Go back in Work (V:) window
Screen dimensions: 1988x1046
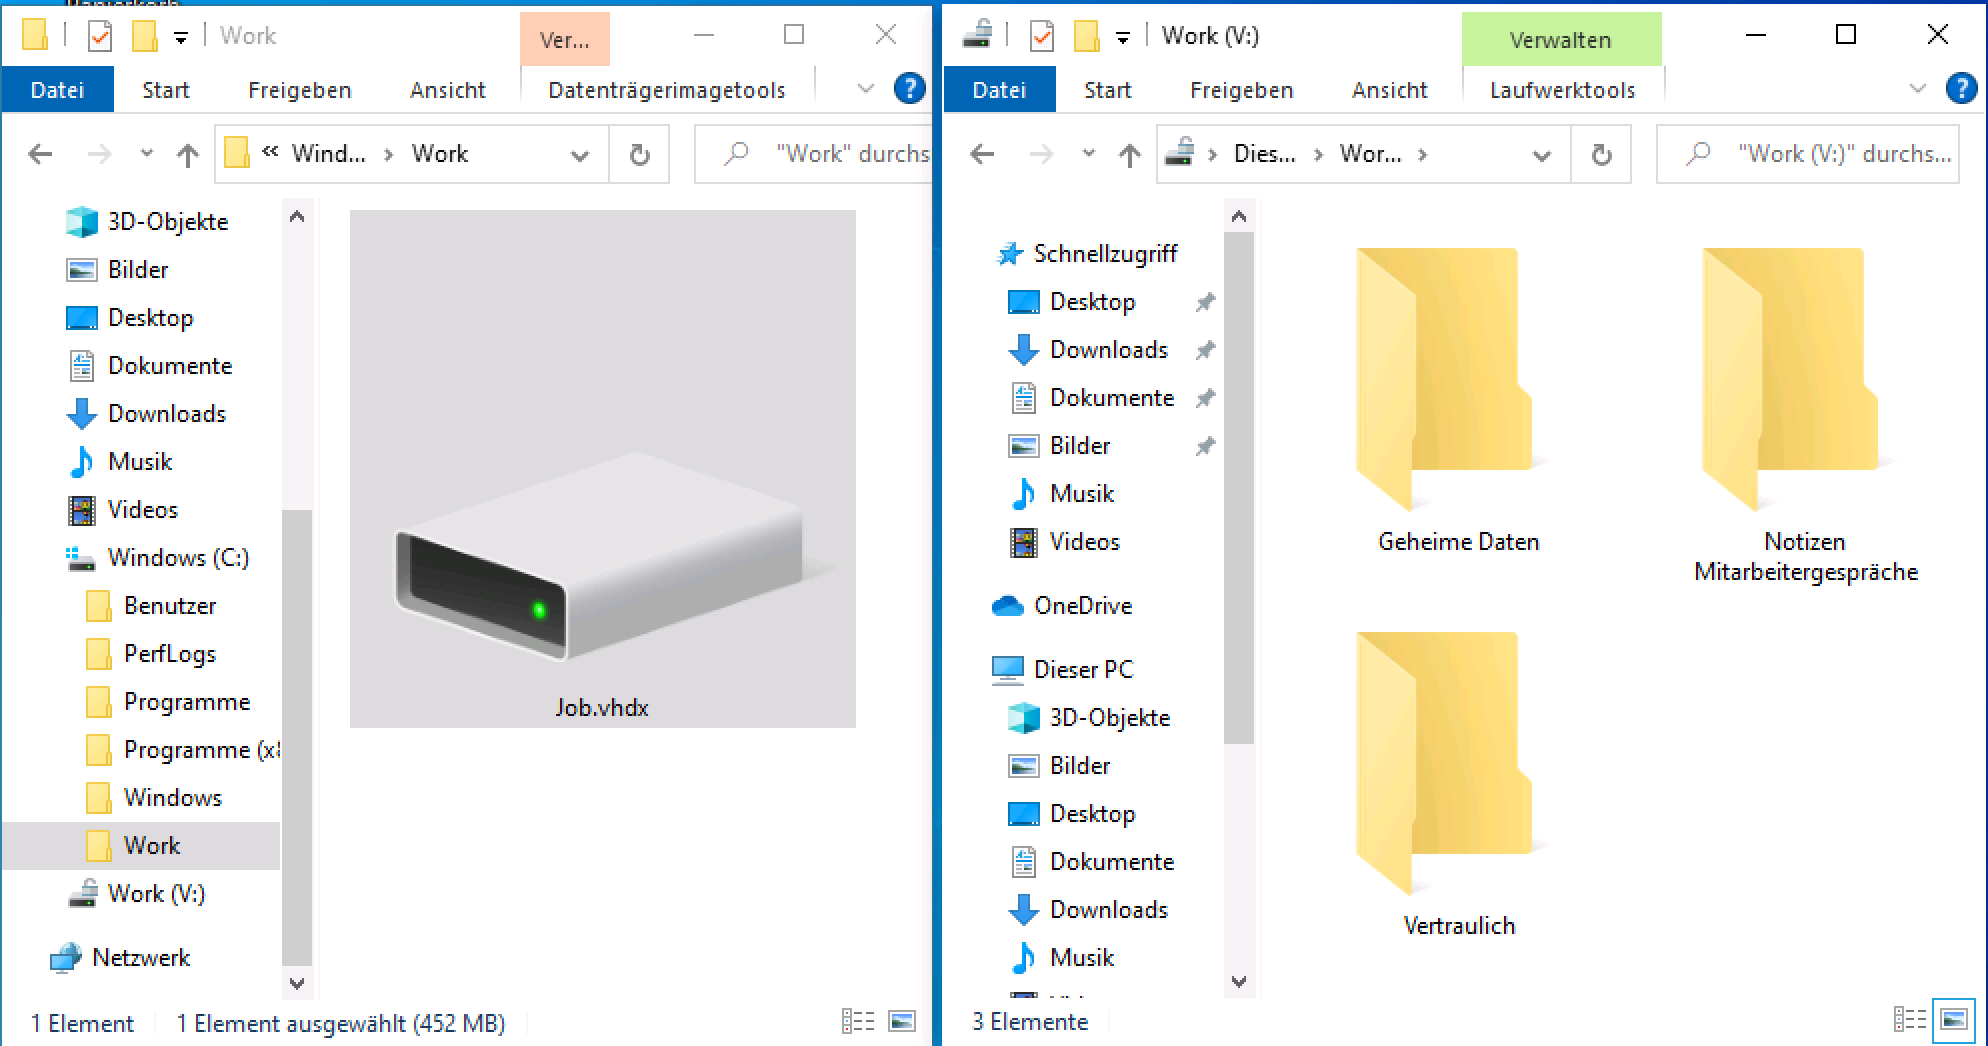tap(983, 154)
